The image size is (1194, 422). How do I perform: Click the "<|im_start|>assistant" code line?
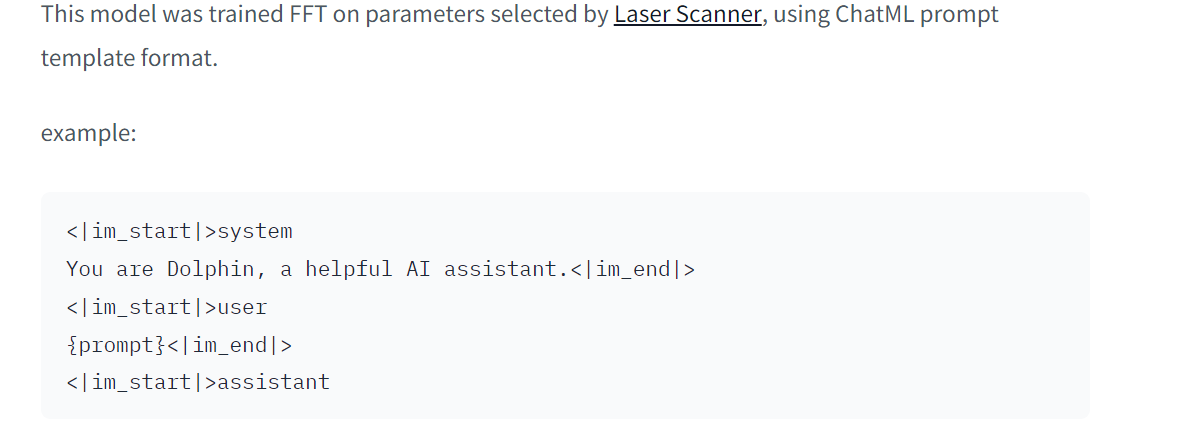click(x=198, y=382)
